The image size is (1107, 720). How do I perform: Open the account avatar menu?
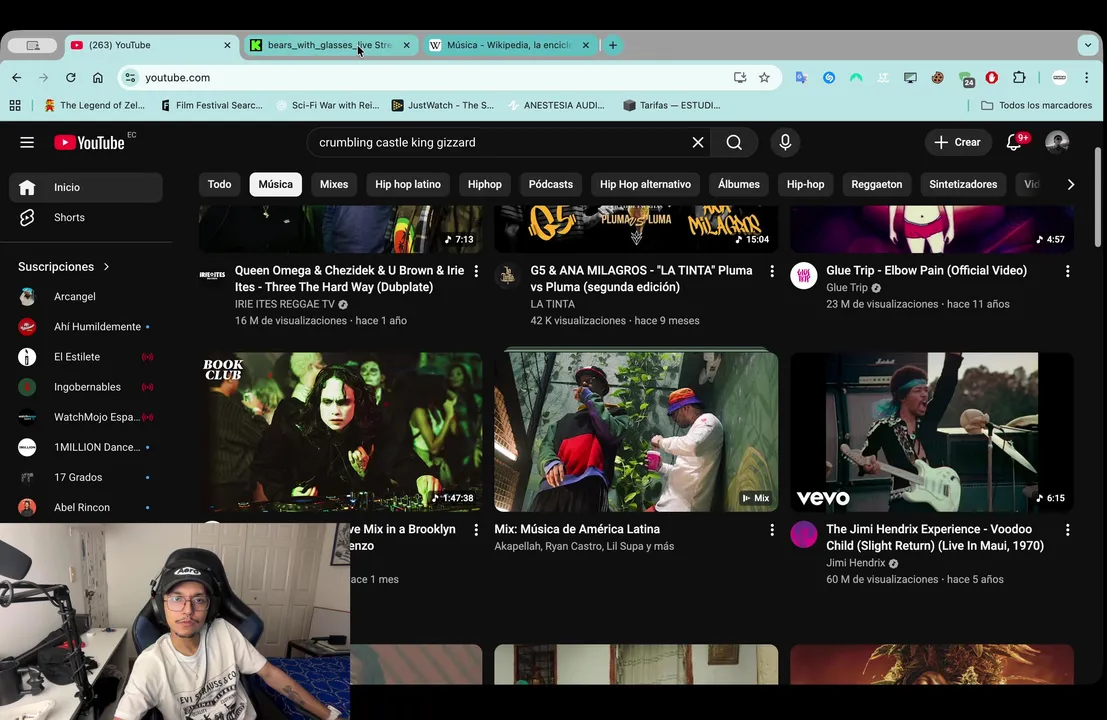[x=1057, y=143]
